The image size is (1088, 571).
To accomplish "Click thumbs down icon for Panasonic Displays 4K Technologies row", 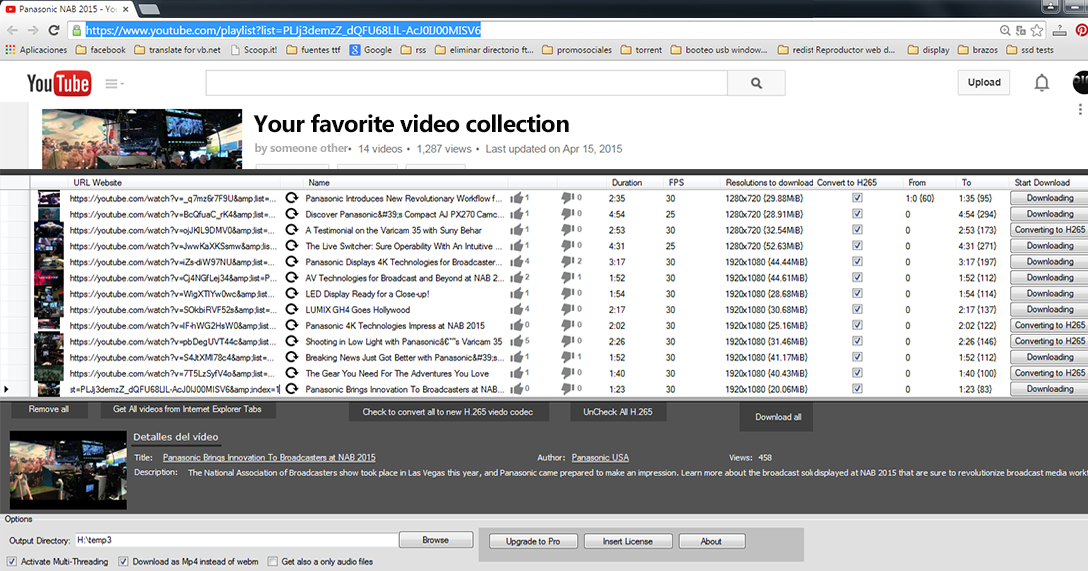I will (x=567, y=262).
